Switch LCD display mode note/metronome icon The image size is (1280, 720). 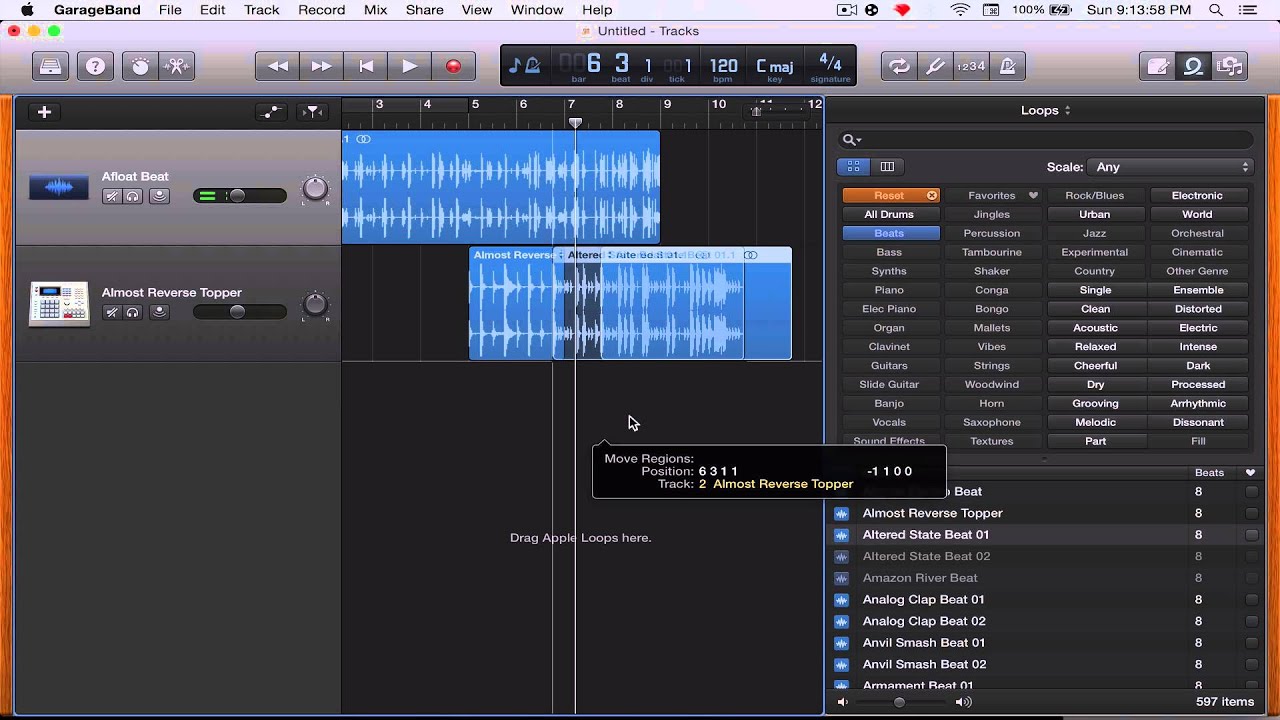(x=524, y=66)
